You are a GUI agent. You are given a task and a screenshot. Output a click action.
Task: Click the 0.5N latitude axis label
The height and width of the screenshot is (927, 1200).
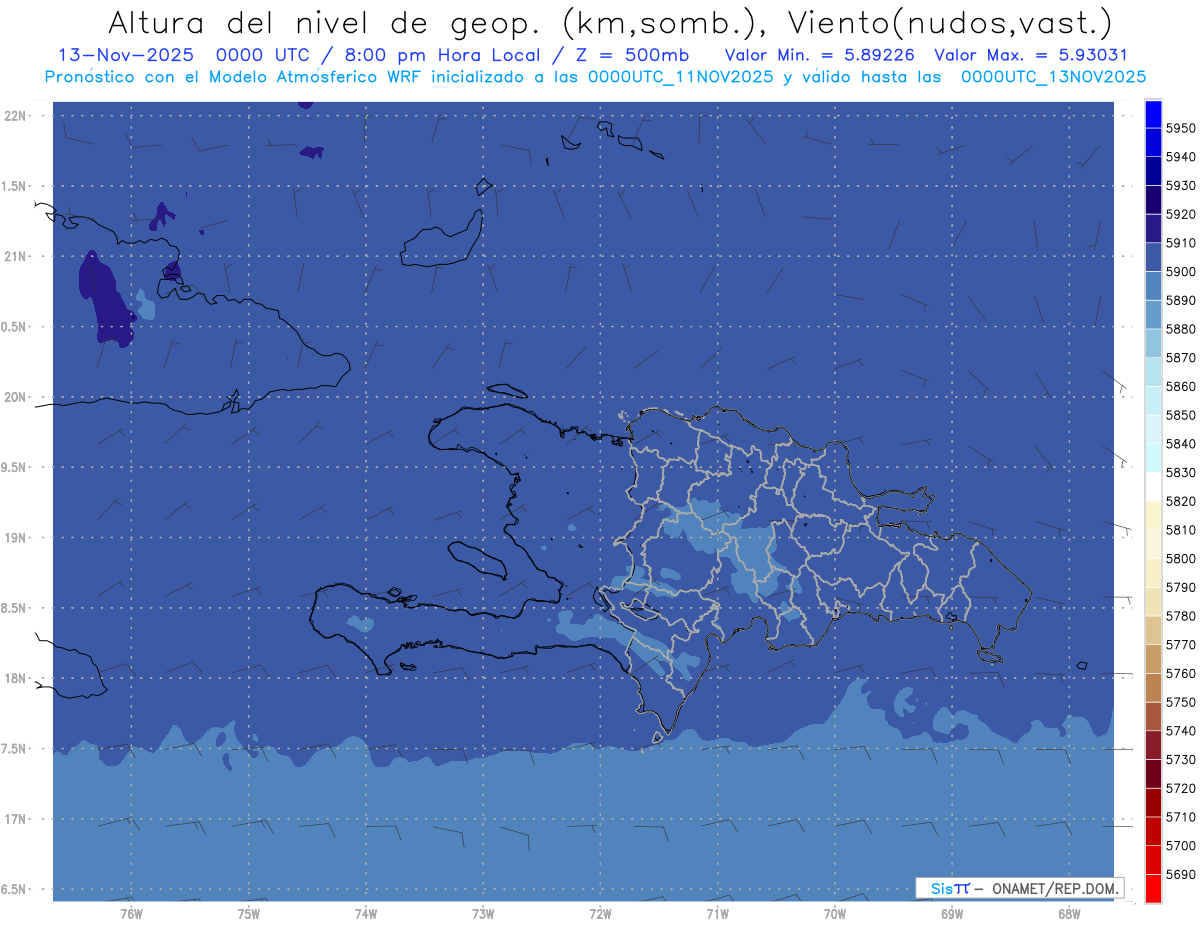coord(16,327)
